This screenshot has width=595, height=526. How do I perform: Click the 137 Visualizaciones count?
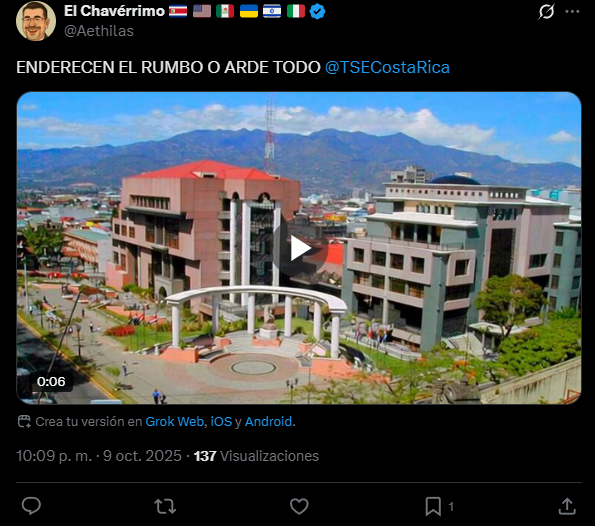(256, 456)
